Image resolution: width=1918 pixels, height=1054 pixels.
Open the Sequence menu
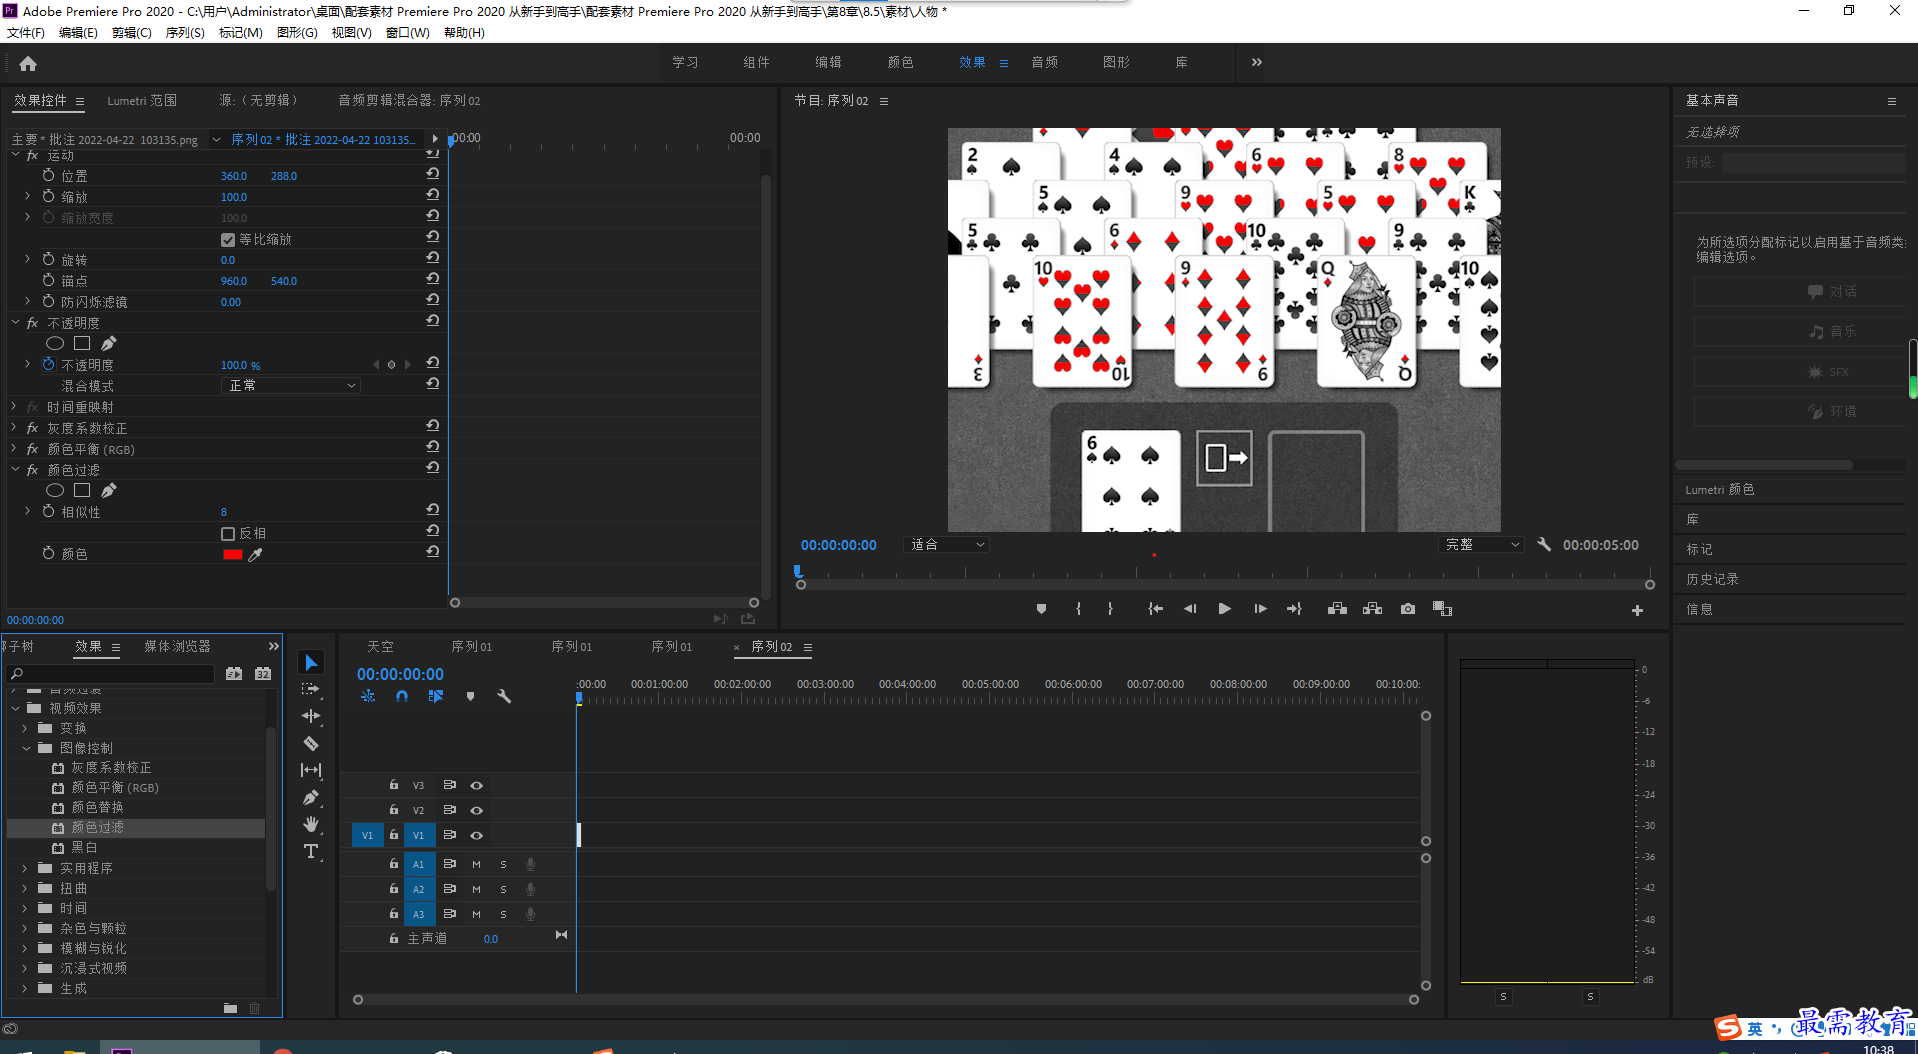pos(185,32)
